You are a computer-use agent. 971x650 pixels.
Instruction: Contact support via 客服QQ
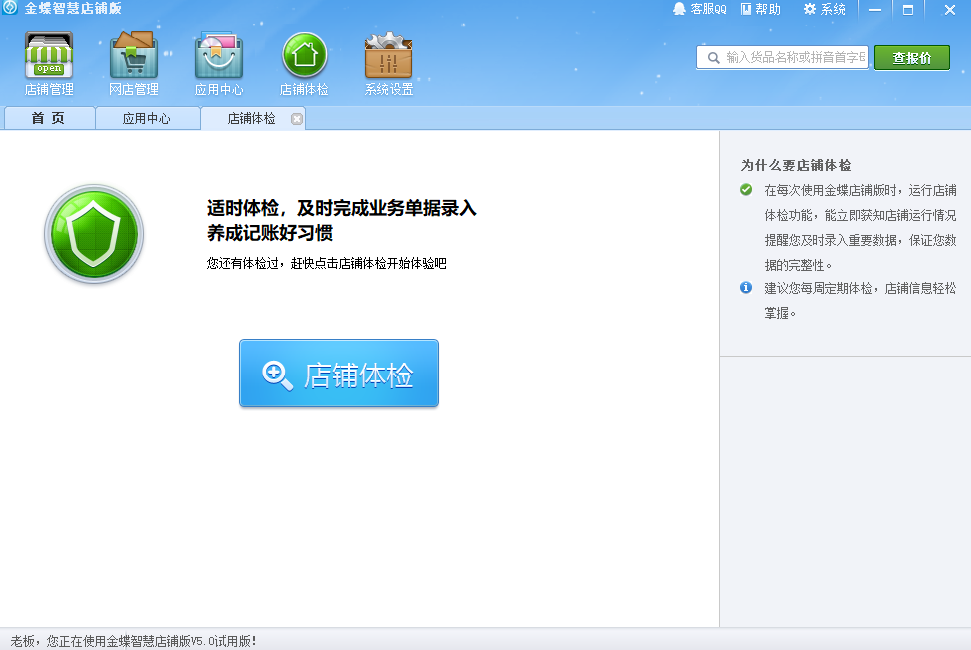[x=700, y=9]
